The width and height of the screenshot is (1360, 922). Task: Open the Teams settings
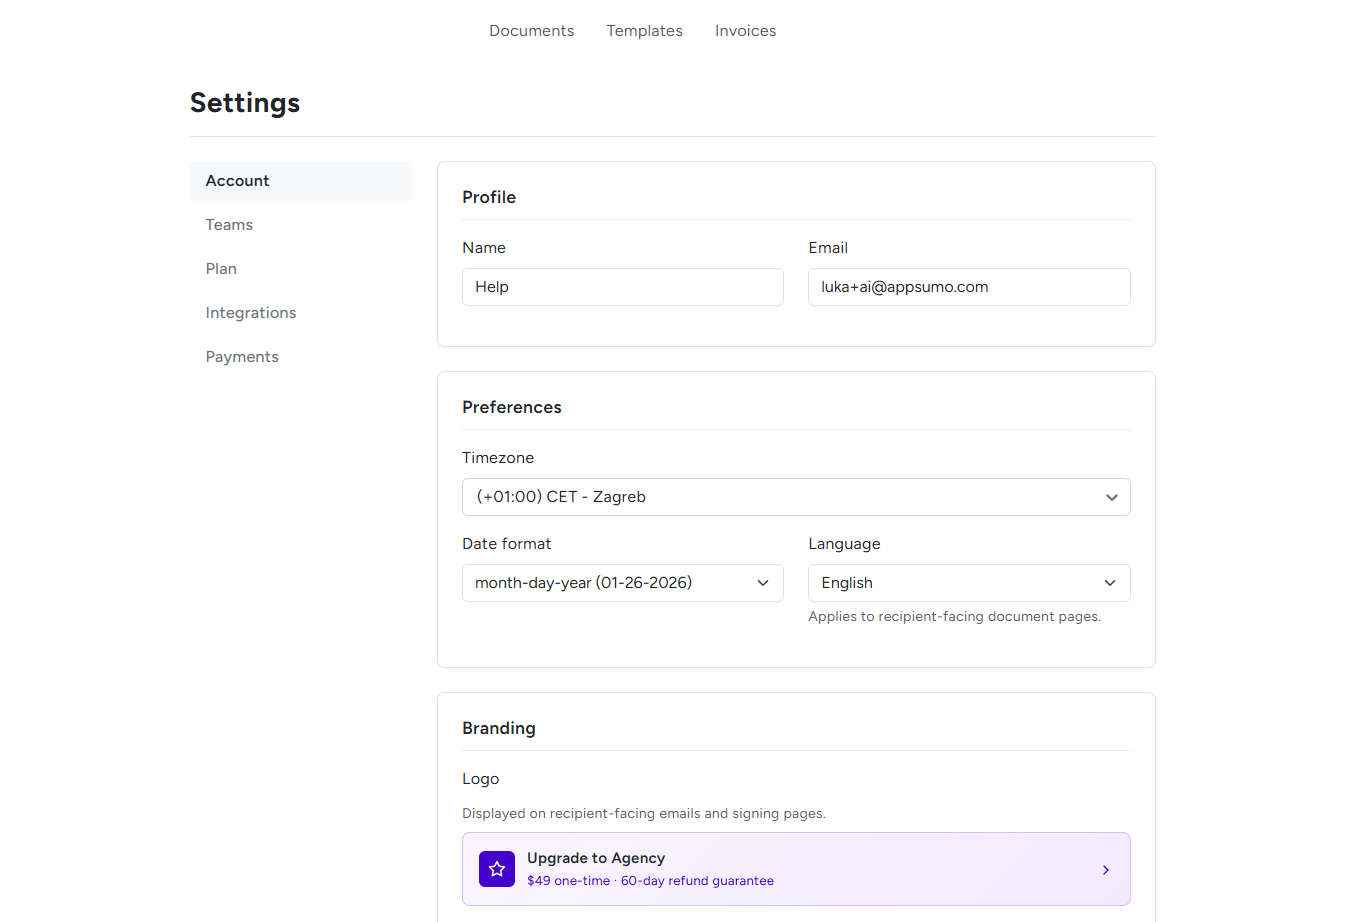point(229,224)
